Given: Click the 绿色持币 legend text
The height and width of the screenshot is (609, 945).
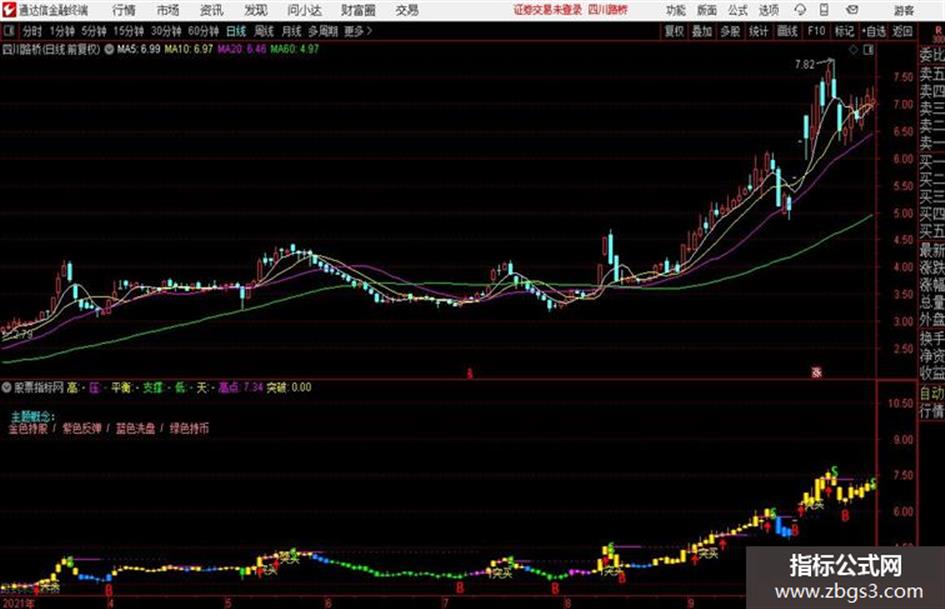Looking at the screenshot, I should [x=189, y=429].
